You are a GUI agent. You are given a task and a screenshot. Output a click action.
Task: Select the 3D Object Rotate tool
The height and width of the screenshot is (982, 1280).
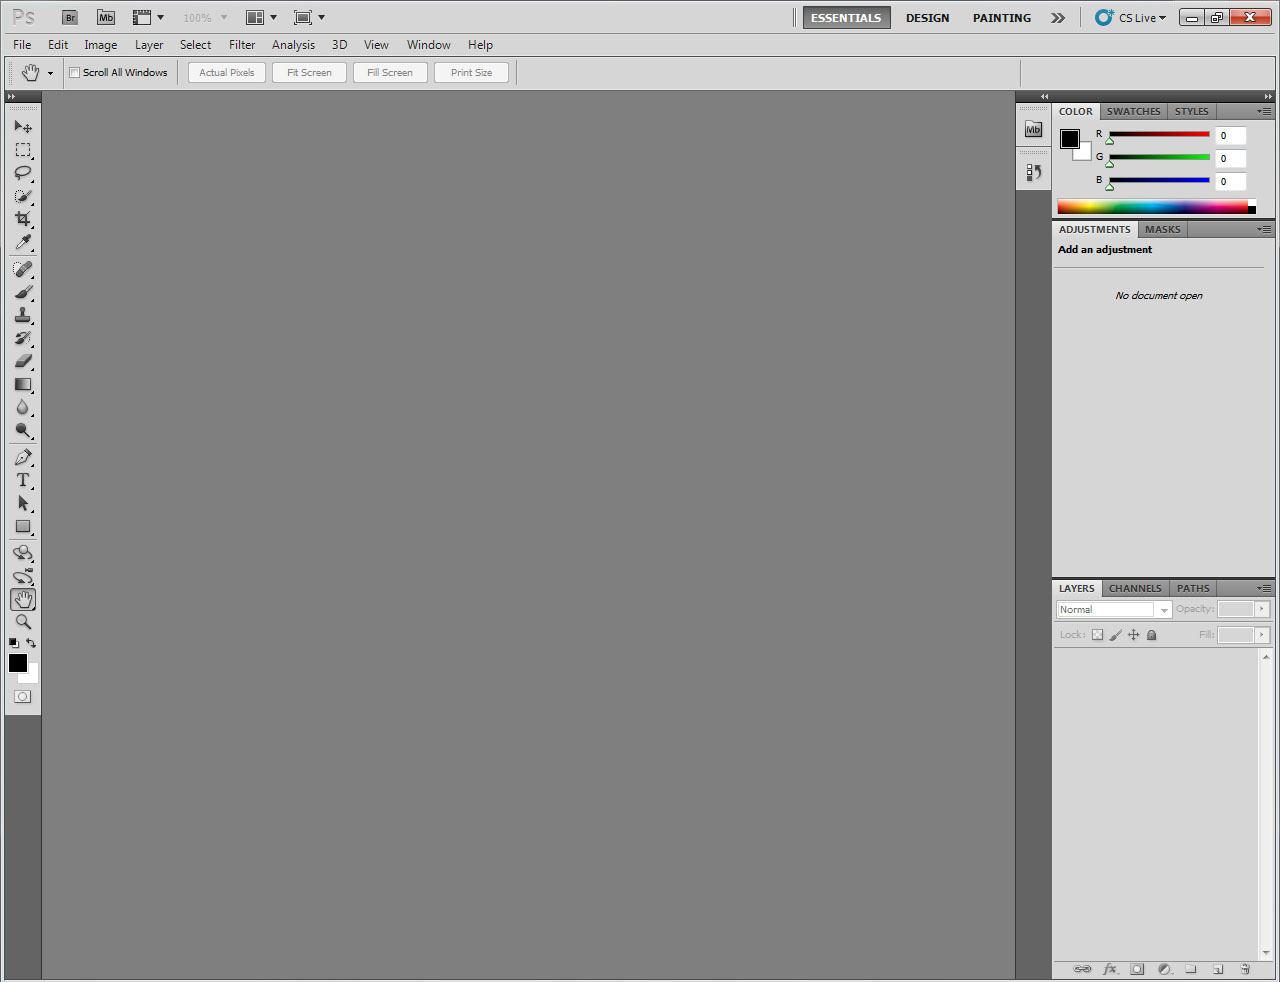23,553
